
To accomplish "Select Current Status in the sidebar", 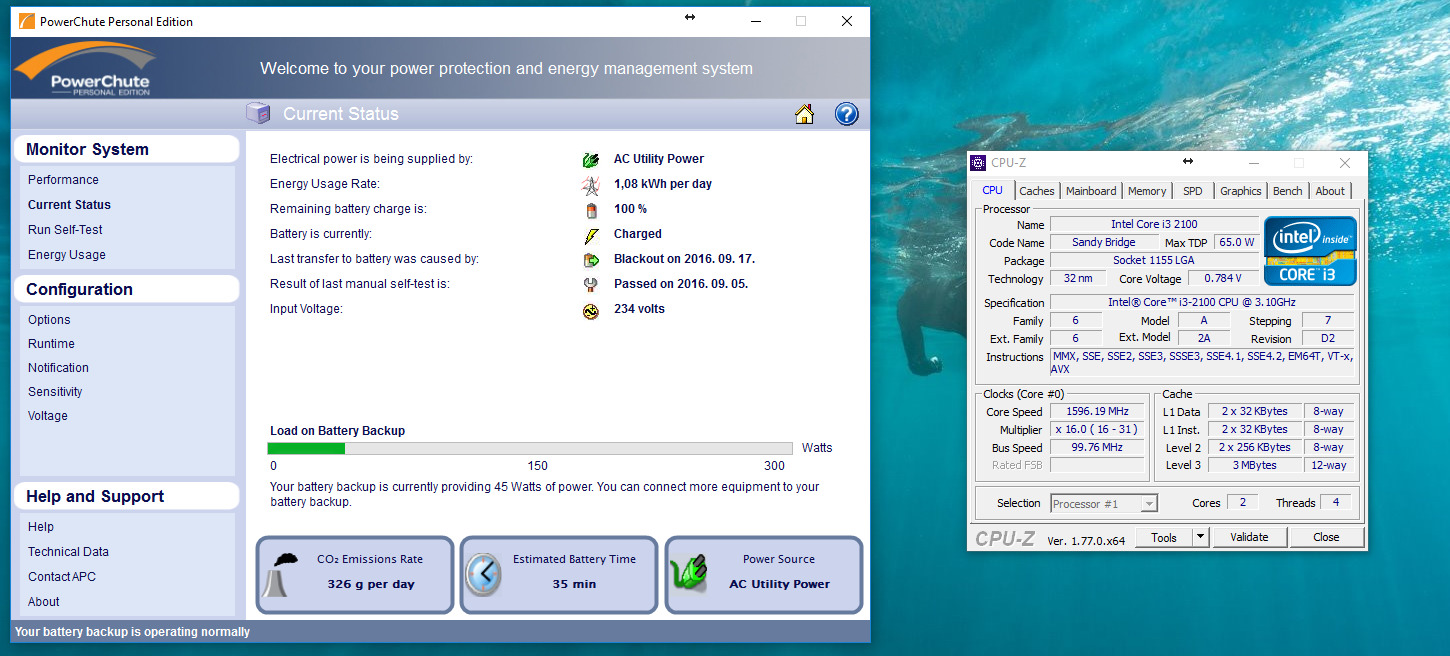I will tap(69, 205).
